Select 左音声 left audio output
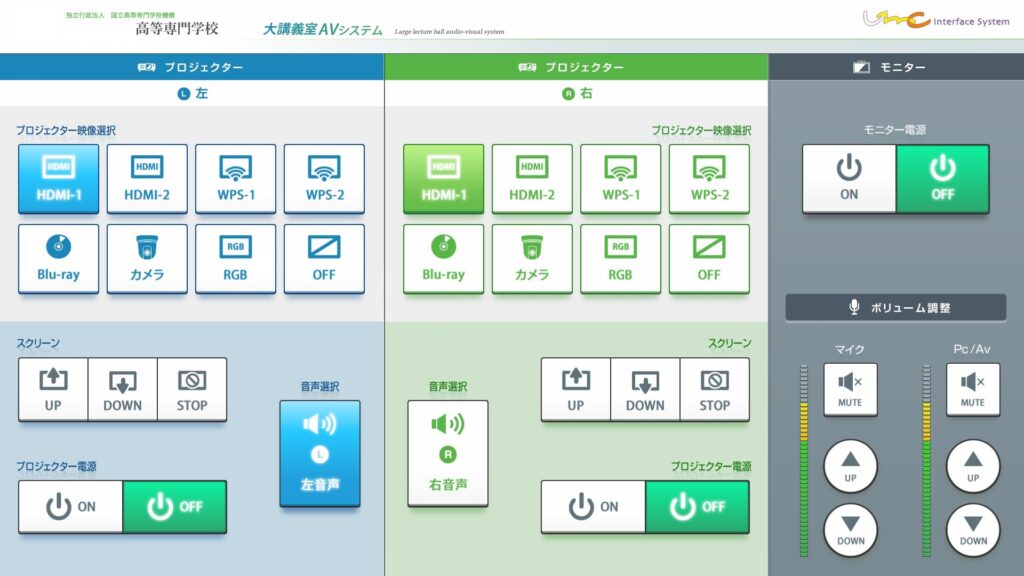Screen dimensions: 1024x576 click(x=320, y=453)
